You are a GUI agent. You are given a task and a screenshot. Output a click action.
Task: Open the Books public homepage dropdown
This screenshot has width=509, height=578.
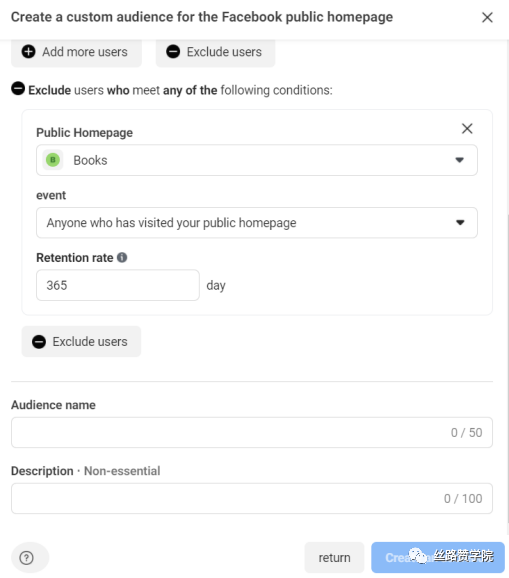(257, 160)
